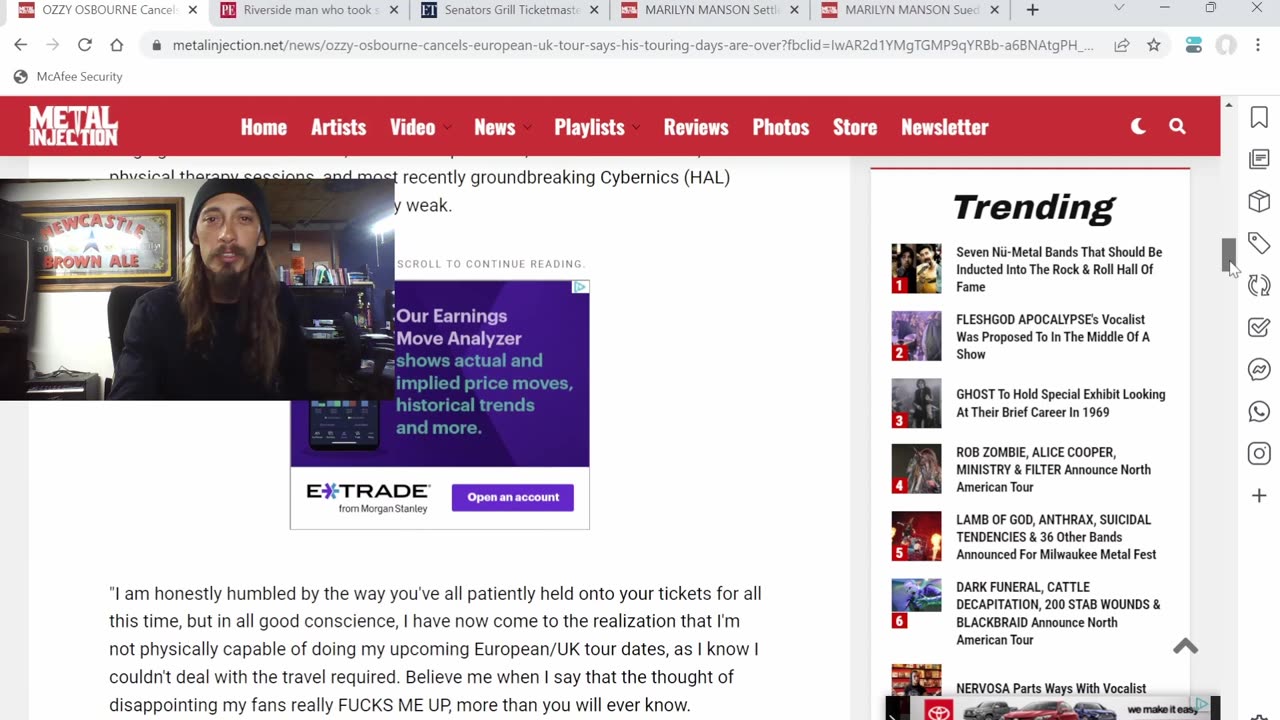1280x720 pixels.
Task: Click the scrollbar up arrow
Action: [x=1228, y=104]
